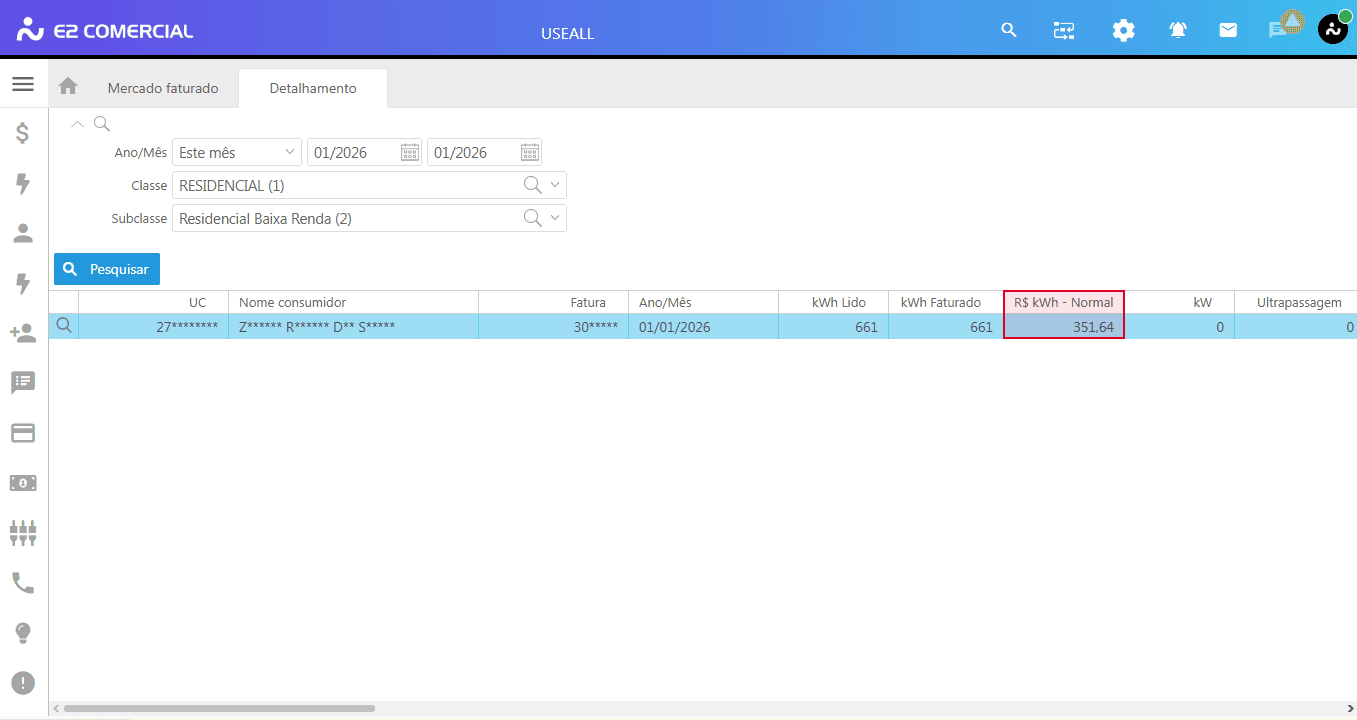The height and width of the screenshot is (720, 1357).
Task: Open the settings gear in header
Action: 1123,31
